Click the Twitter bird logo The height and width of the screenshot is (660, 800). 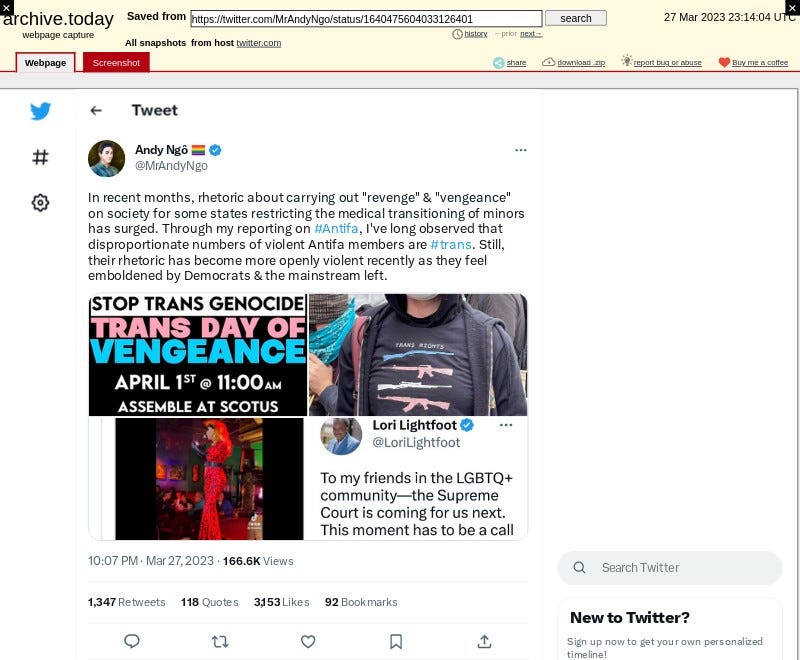click(40, 111)
